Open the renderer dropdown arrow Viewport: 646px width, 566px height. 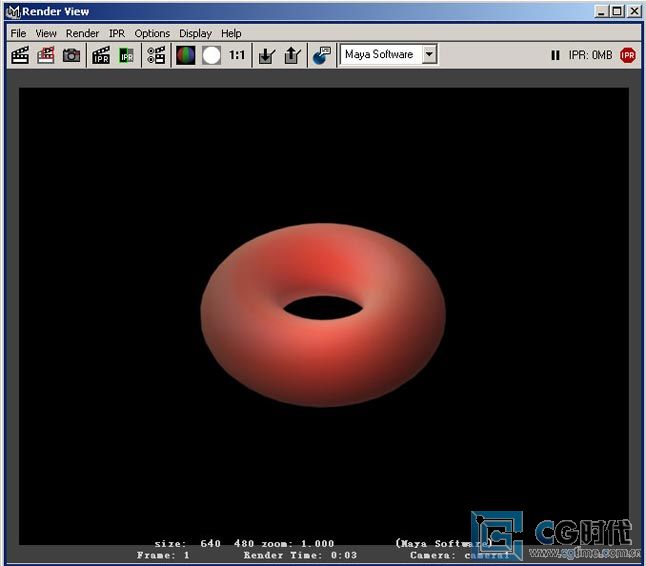pyautogui.click(x=429, y=54)
